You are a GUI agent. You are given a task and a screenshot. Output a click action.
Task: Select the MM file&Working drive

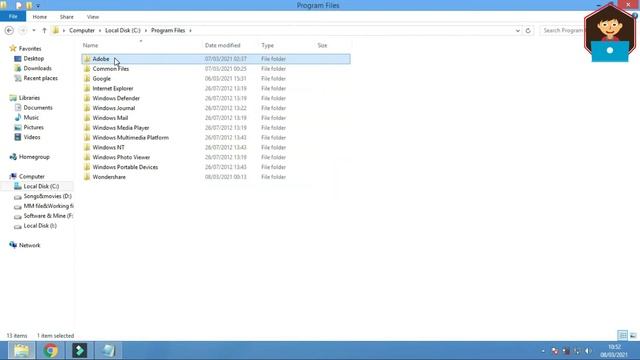pos(49,206)
